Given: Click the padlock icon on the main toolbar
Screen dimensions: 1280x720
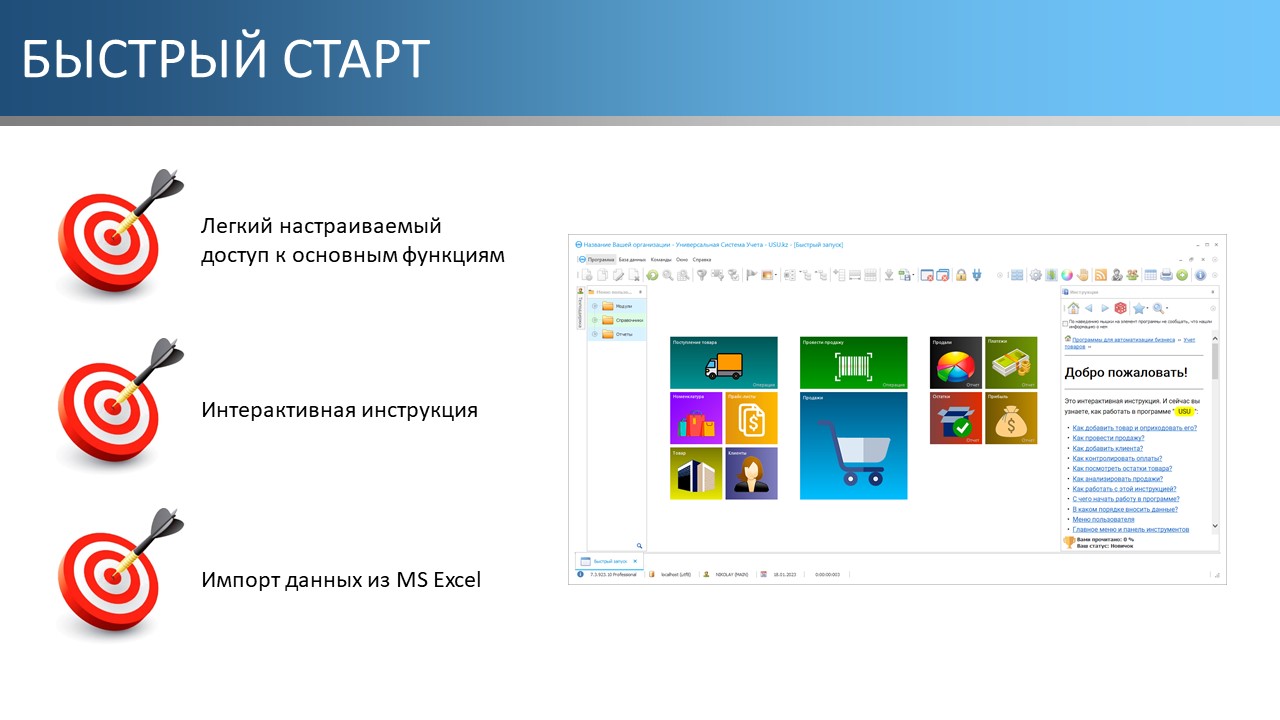Looking at the screenshot, I should pos(961,275).
